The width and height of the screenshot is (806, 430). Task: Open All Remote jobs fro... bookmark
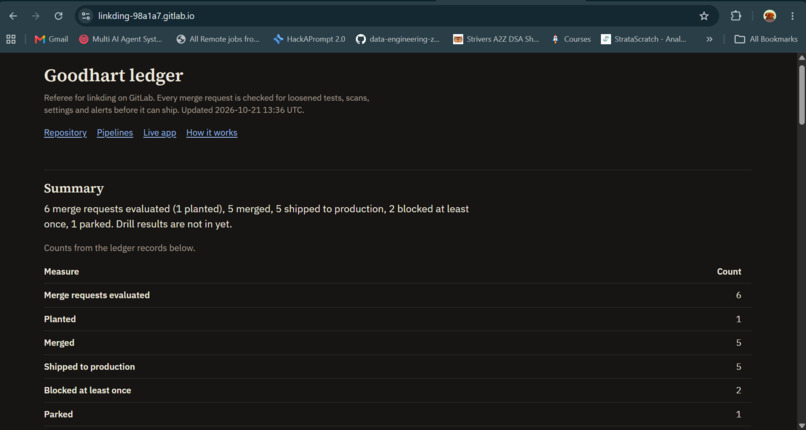[x=217, y=39]
